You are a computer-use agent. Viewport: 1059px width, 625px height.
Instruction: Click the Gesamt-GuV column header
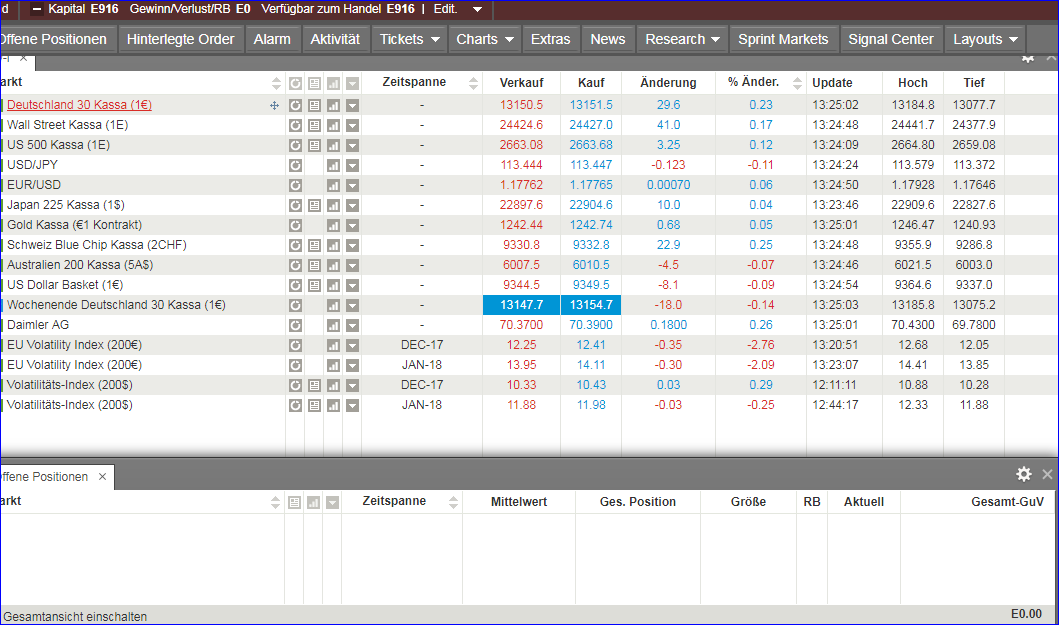[x=1007, y=501]
